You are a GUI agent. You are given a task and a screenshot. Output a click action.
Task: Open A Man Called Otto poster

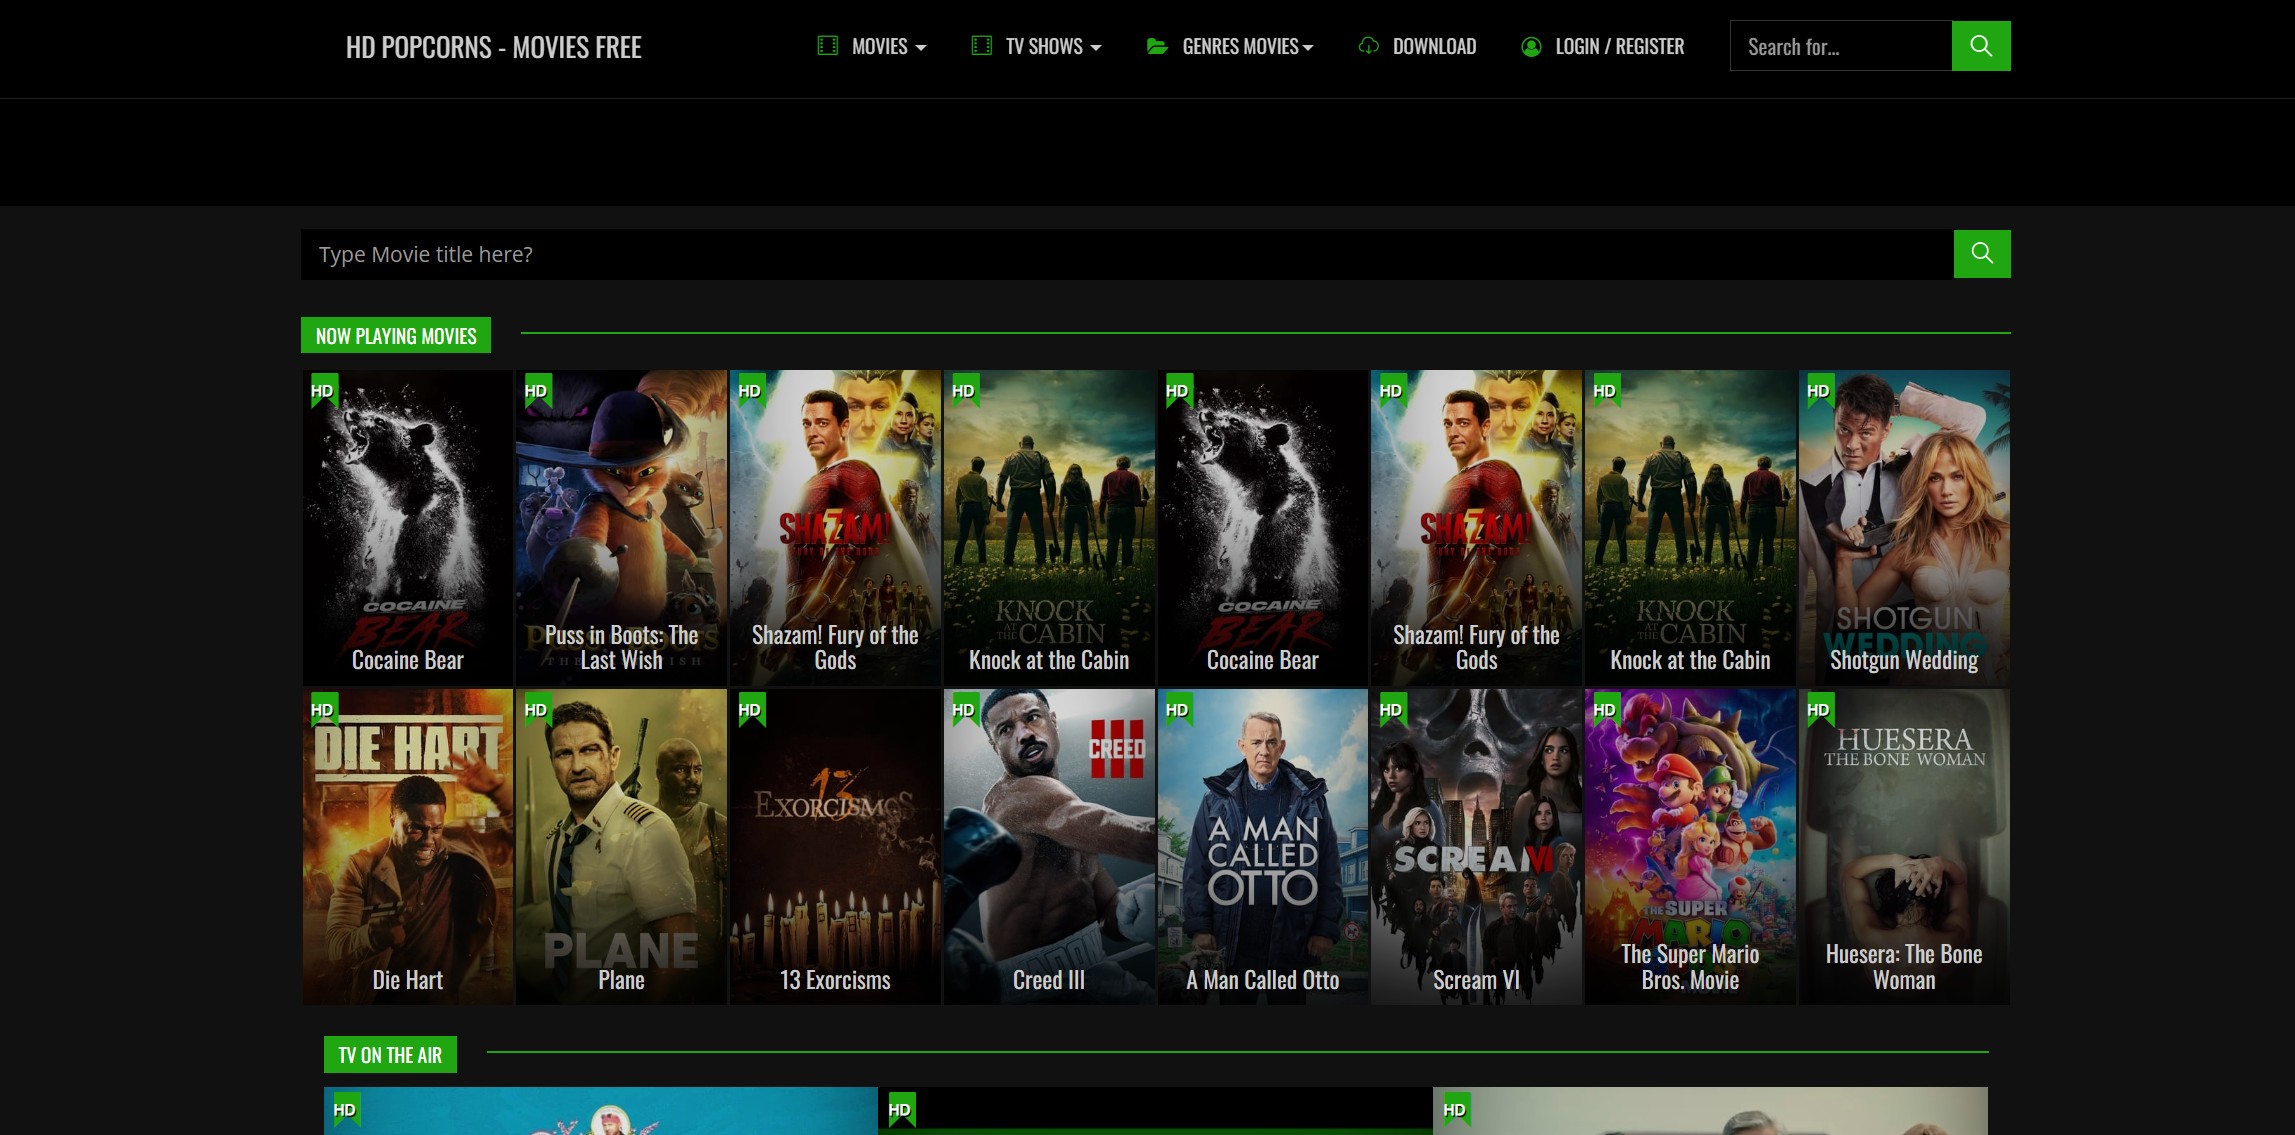click(x=1262, y=846)
